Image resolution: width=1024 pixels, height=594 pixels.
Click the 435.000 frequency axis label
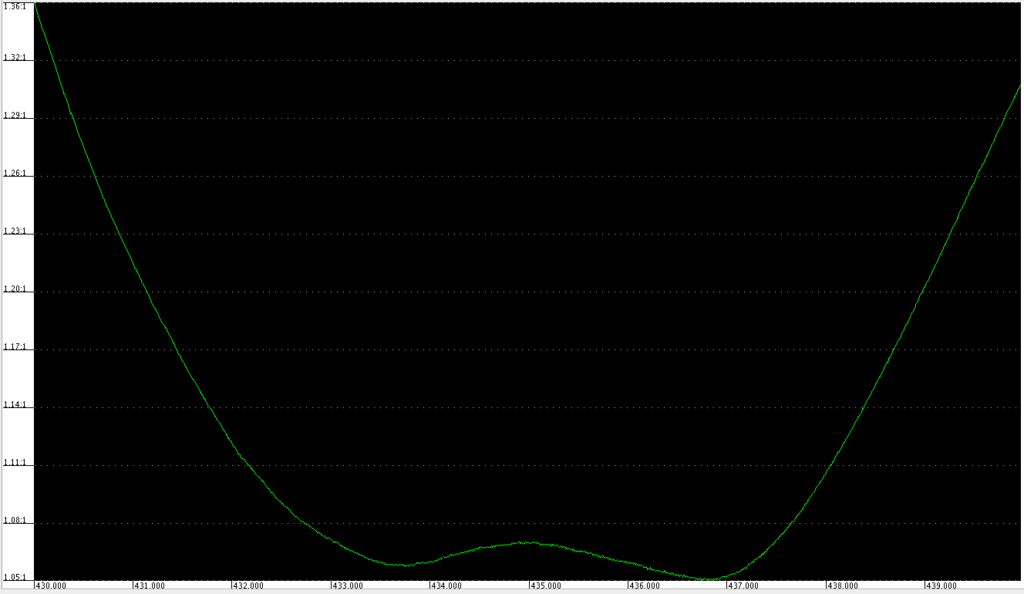[546, 586]
